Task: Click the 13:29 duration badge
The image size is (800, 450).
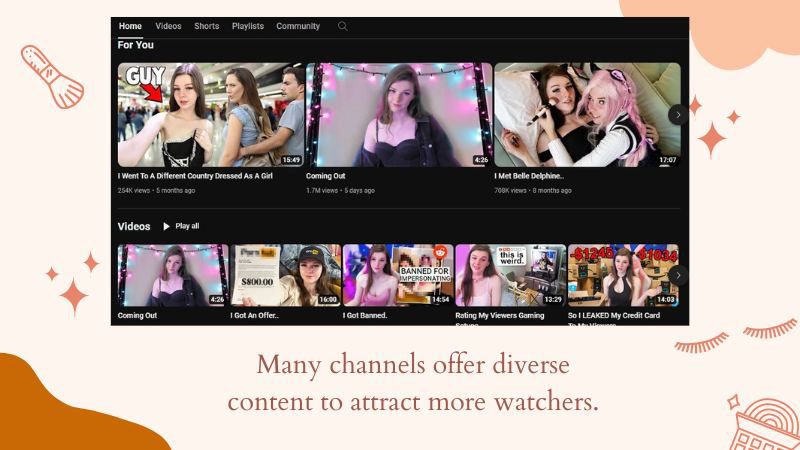Action: click(553, 300)
